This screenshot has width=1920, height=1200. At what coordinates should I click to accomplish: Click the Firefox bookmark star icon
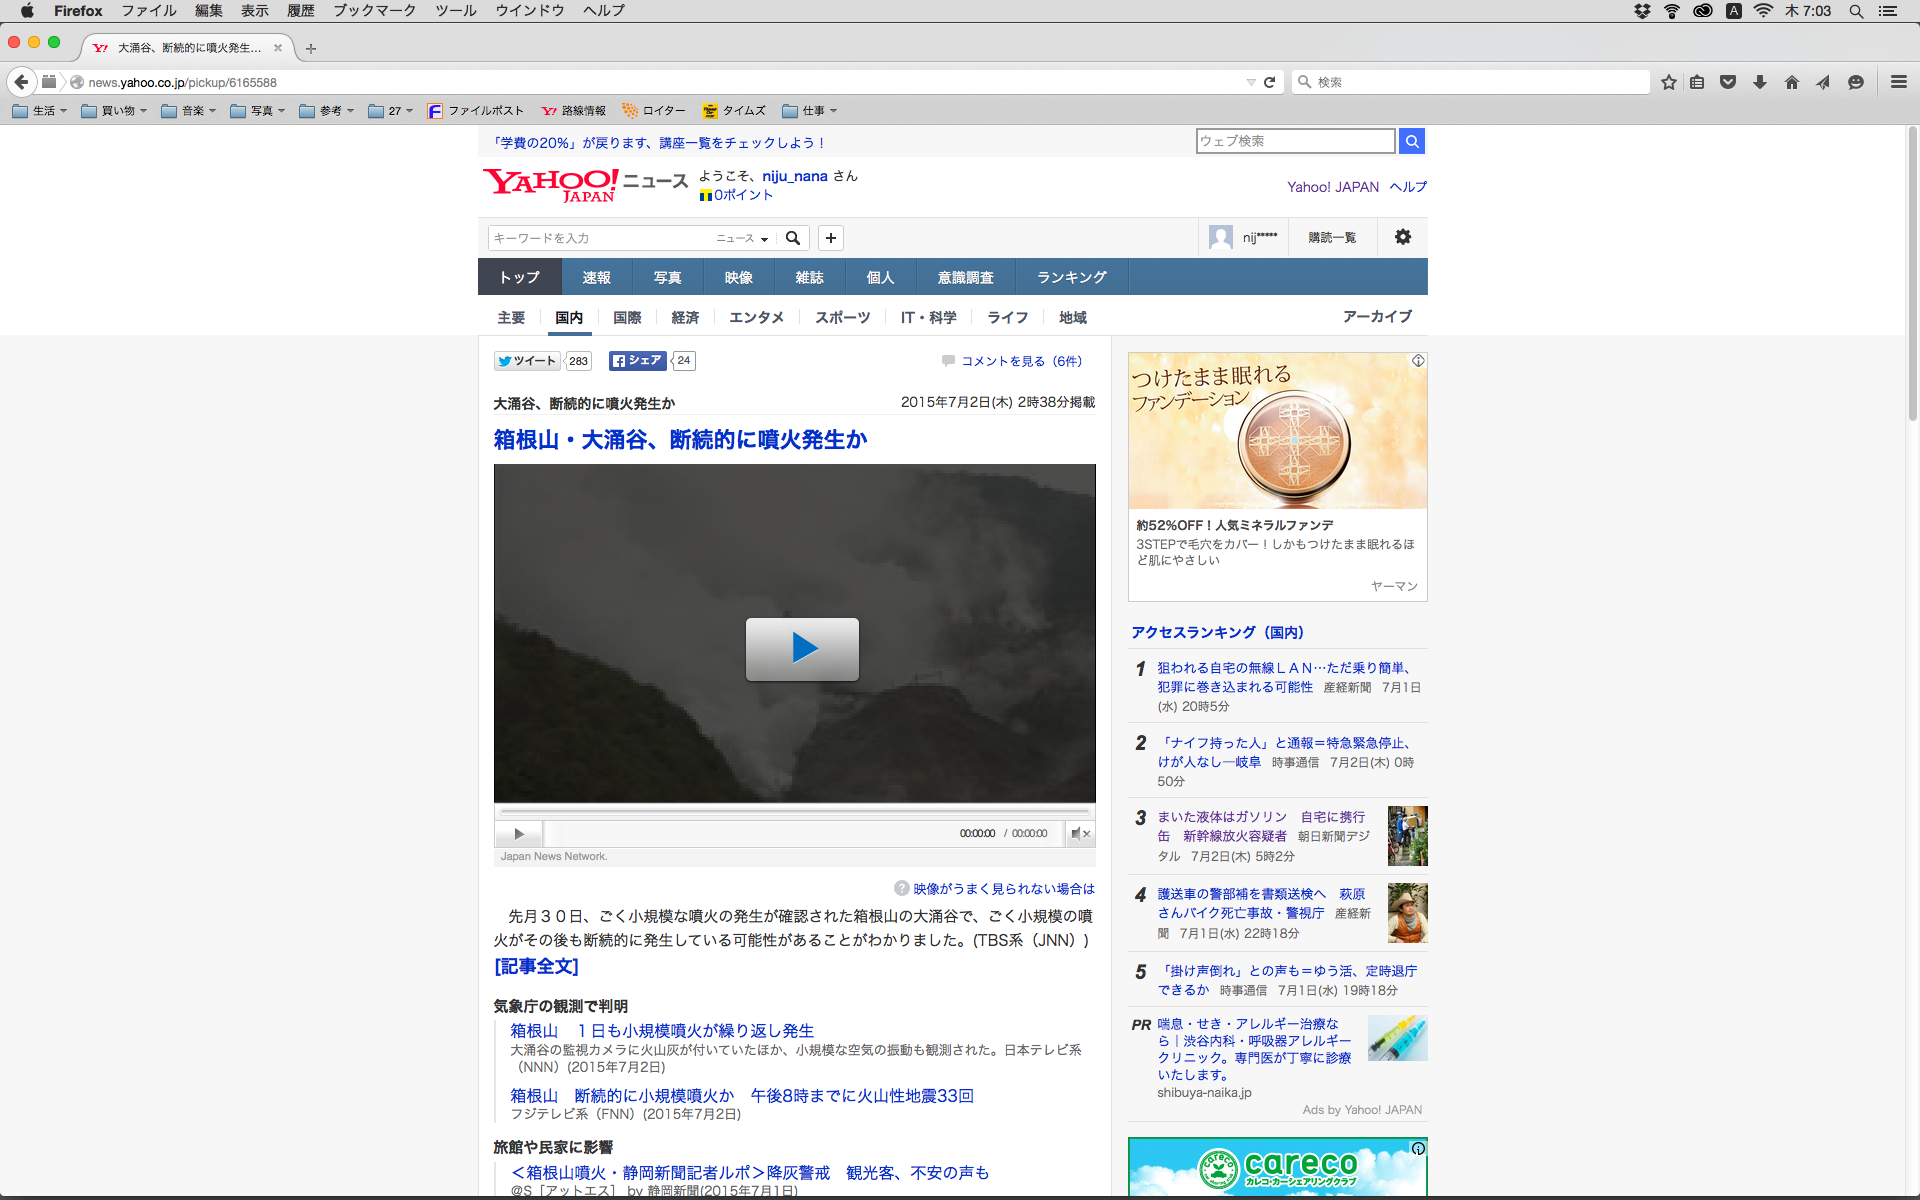(x=1668, y=82)
